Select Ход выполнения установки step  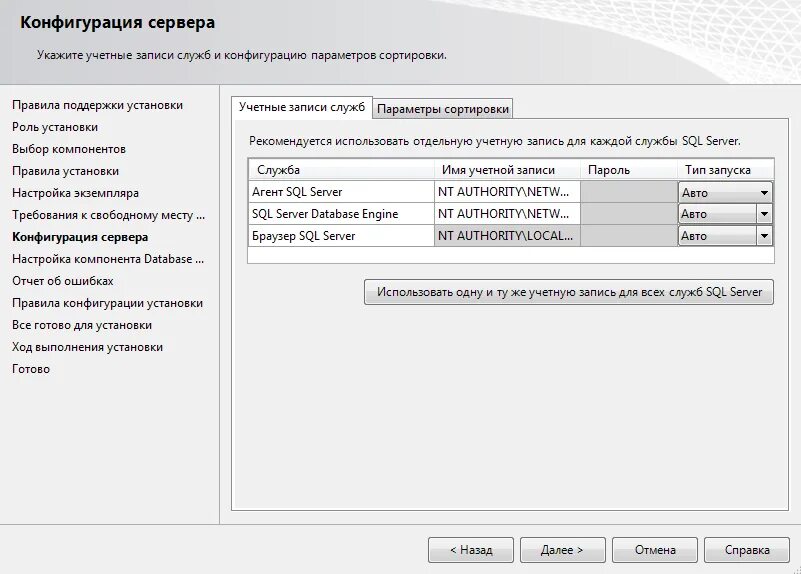(x=87, y=347)
